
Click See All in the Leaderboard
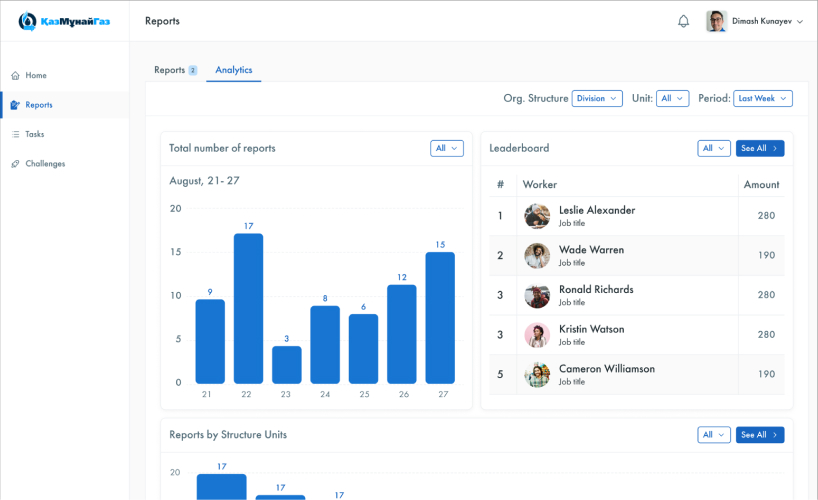click(x=760, y=148)
